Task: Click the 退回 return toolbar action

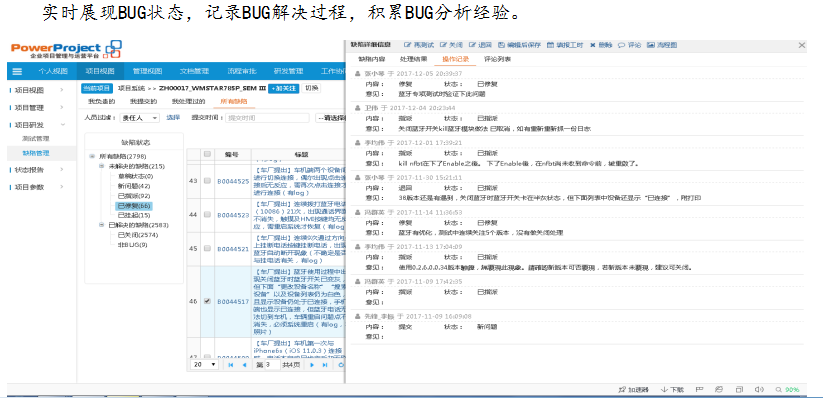Action: tap(480, 46)
